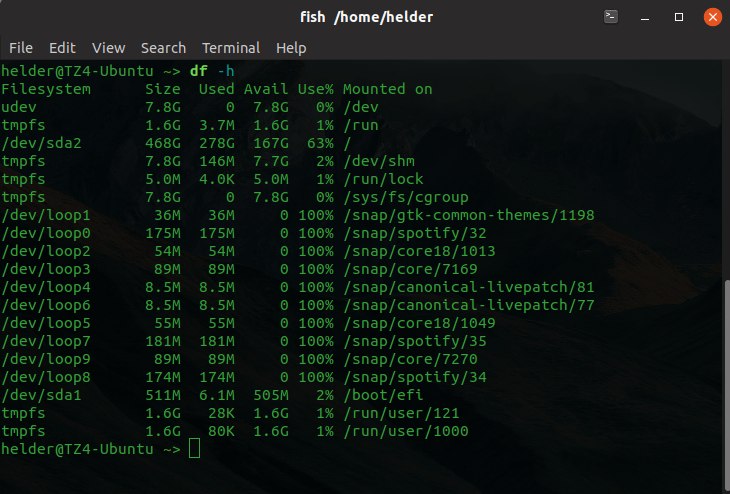The image size is (730, 494).
Task: Minimize the terminal window
Action: point(645,17)
